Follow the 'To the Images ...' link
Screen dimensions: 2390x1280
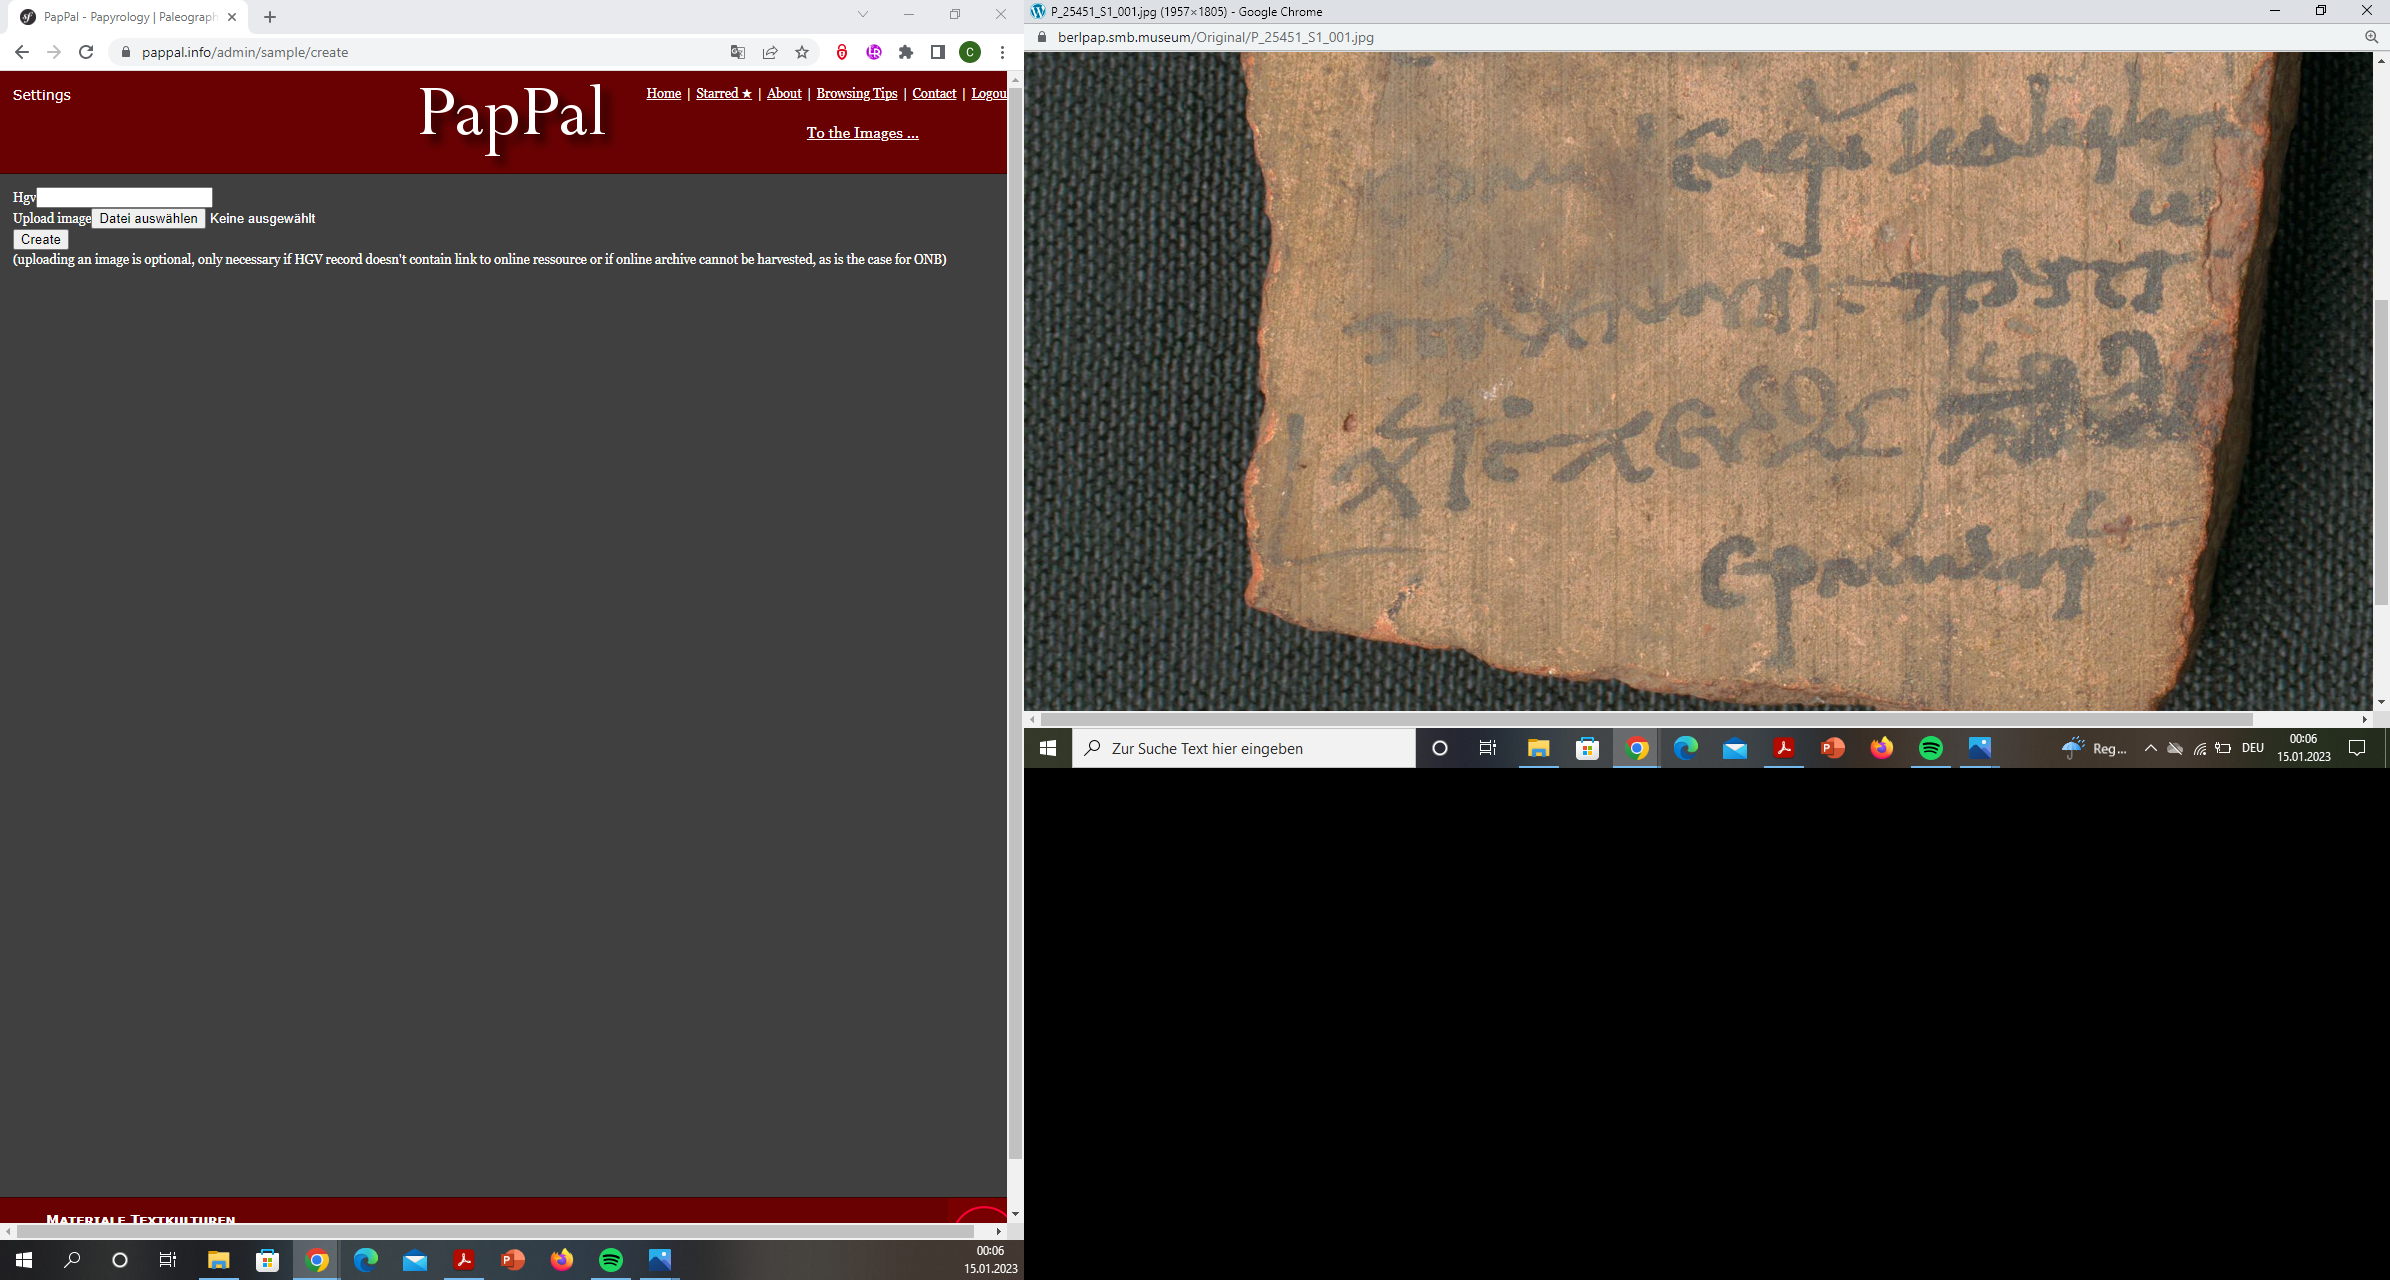pos(863,133)
